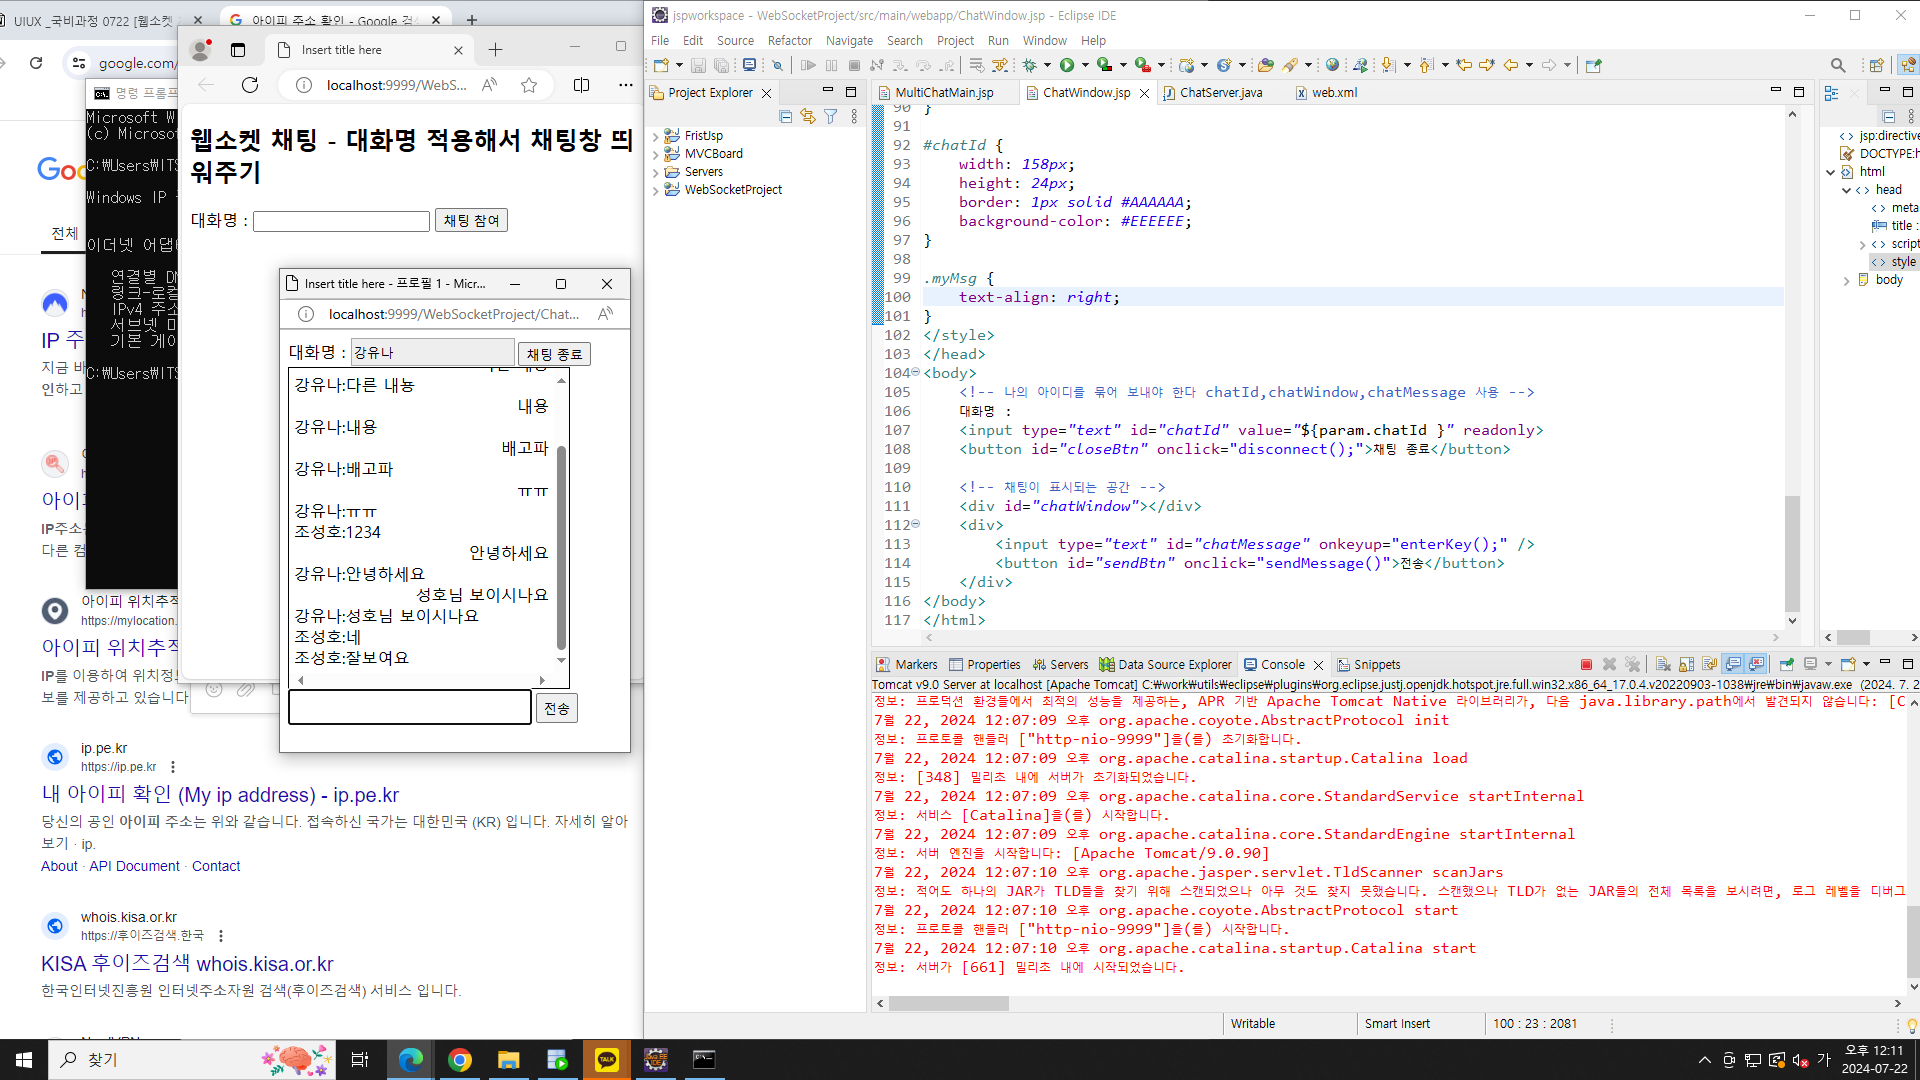Toggle show console when standard out changes

pos(1733,664)
